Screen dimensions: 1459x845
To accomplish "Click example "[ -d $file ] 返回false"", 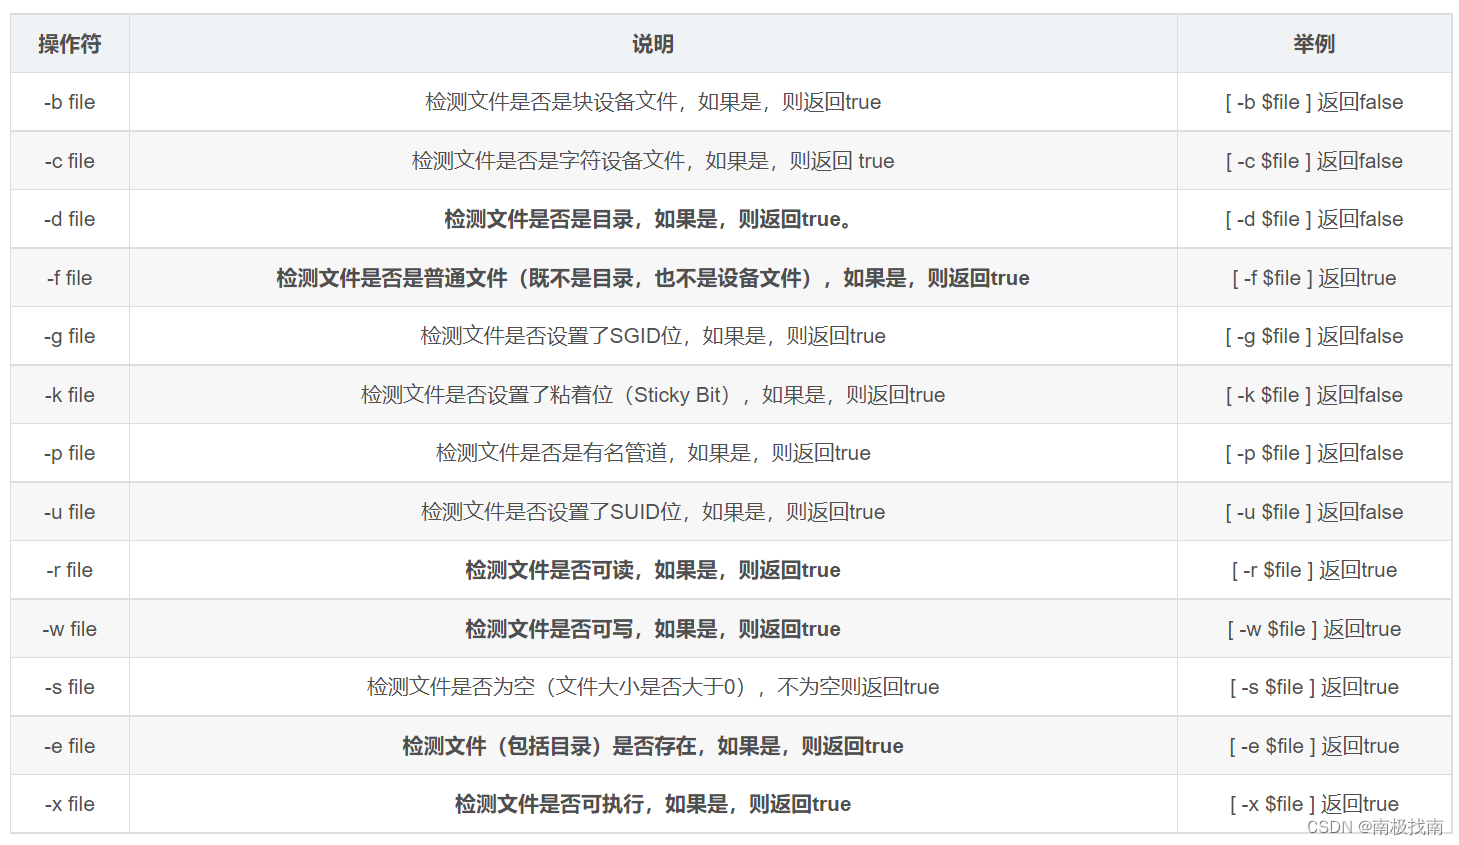I will click(x=1314, y=219).
